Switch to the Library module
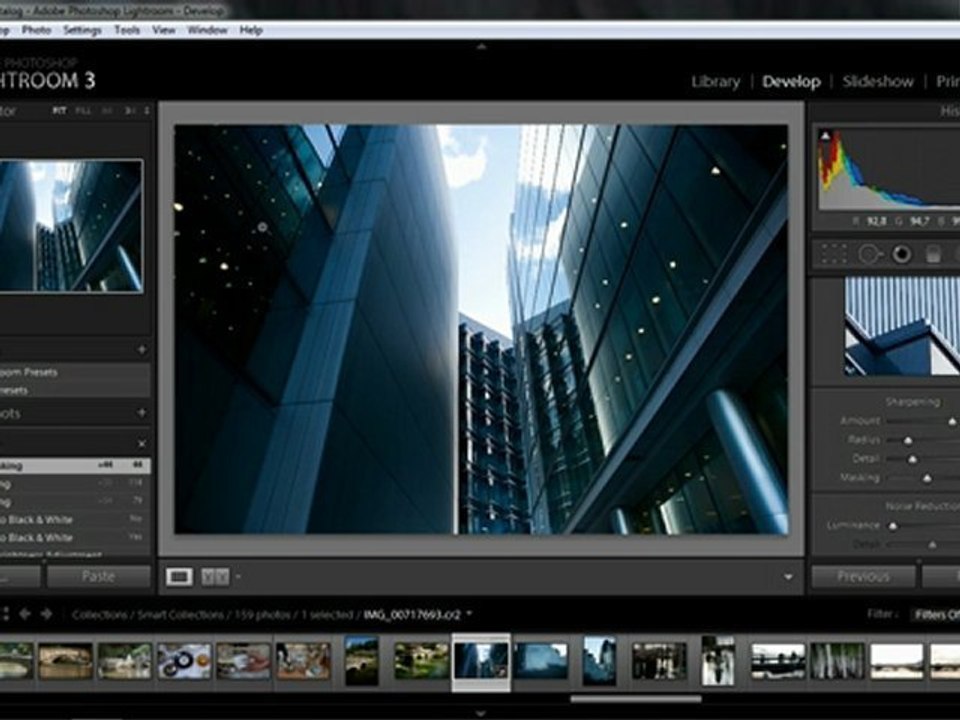 pyautogui.click(x=715, y=81)
